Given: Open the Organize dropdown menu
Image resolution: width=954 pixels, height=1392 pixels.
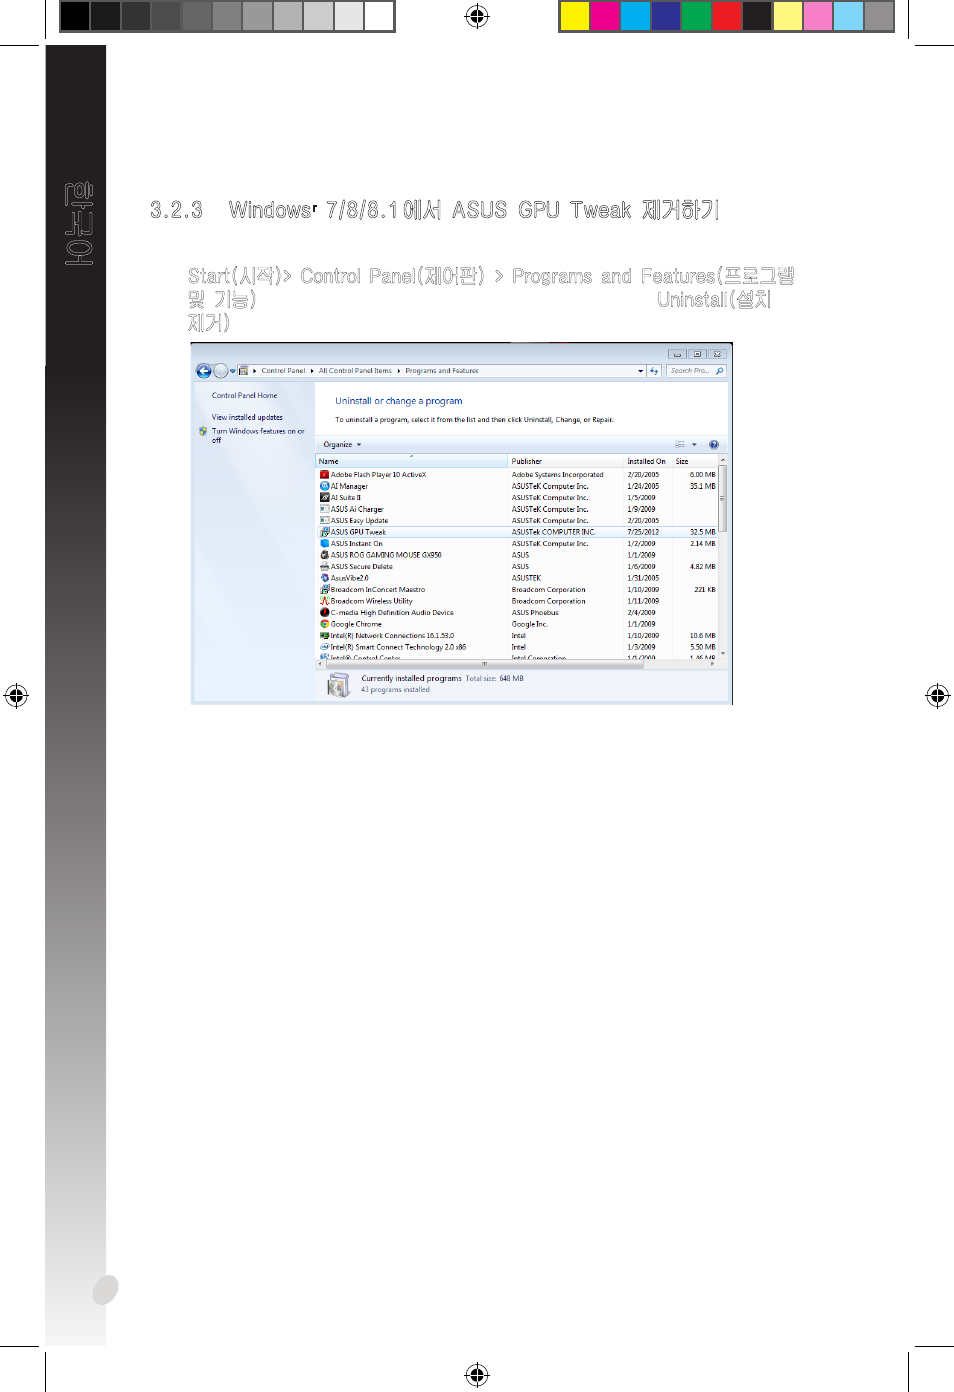Looking at the screenshot, I should click(342, 445).
